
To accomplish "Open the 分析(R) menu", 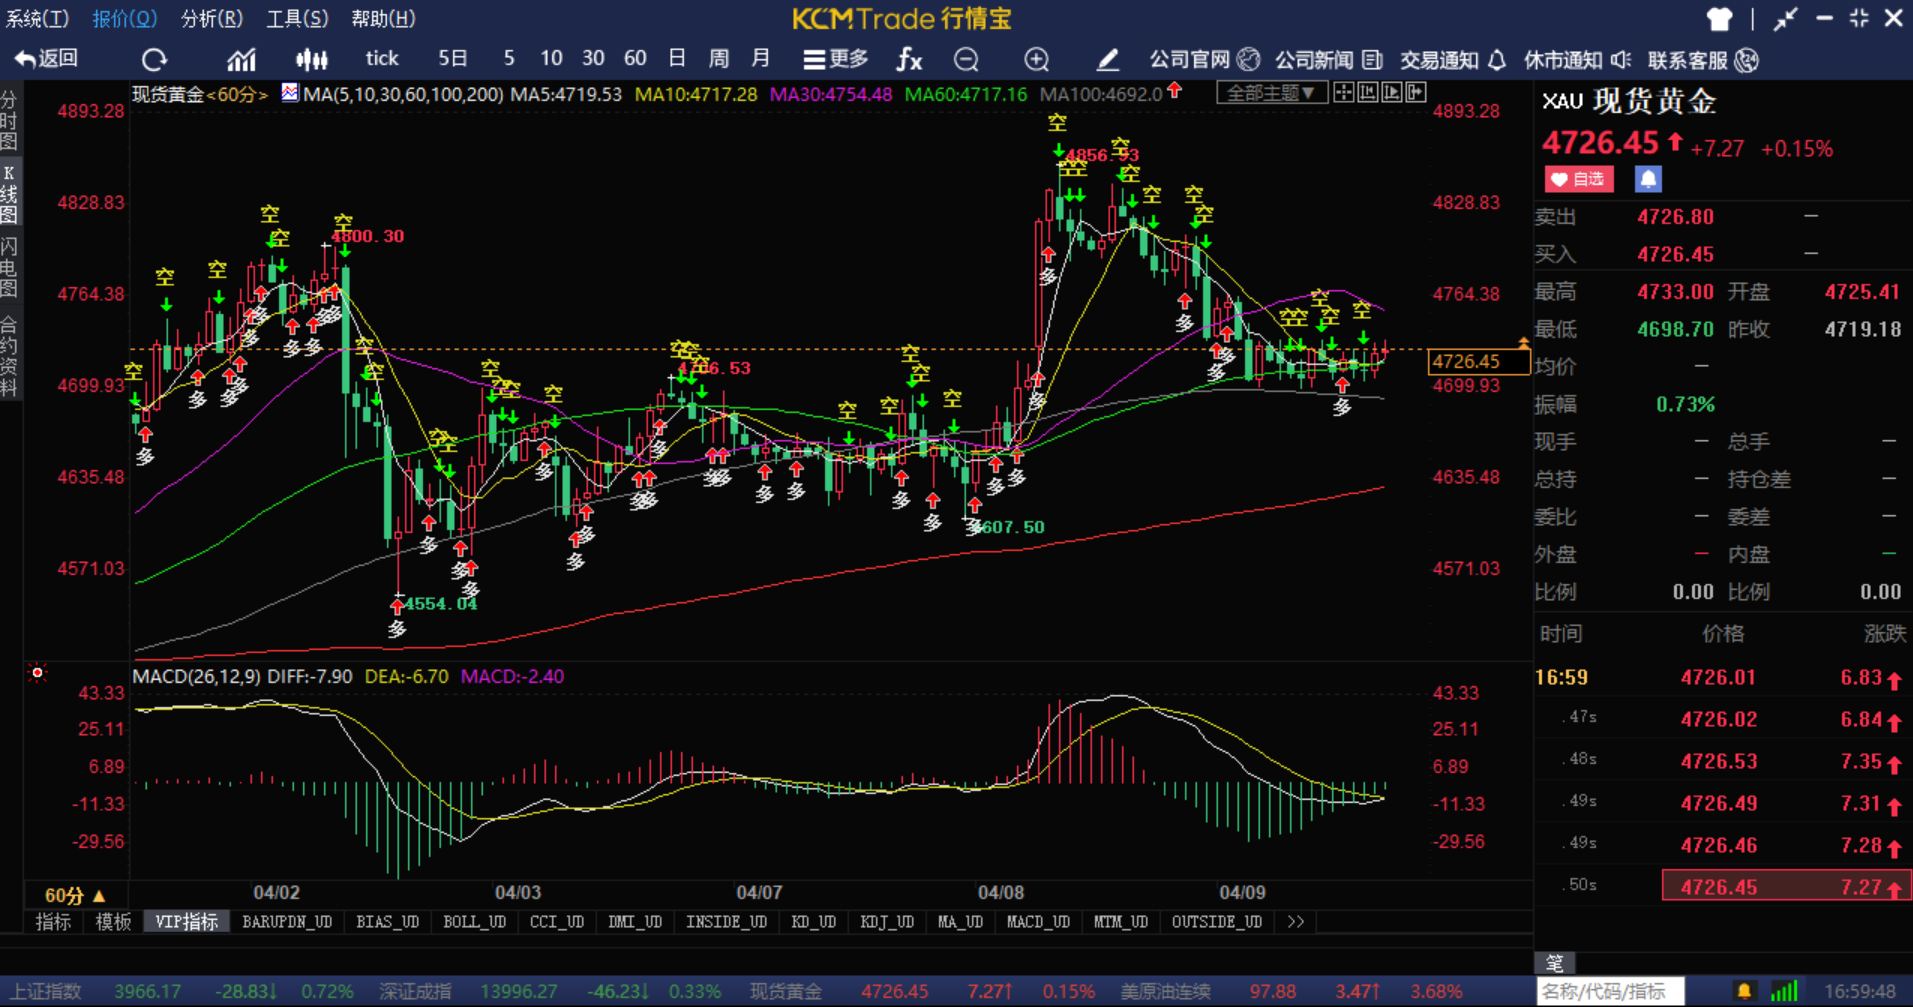I will 212,19.
